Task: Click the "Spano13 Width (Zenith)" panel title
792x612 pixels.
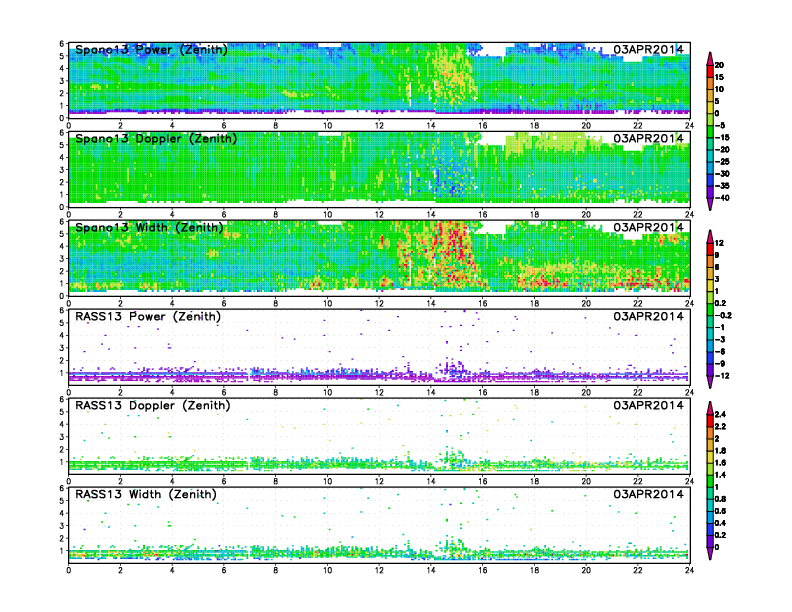Action: click(x=149, y=227)
